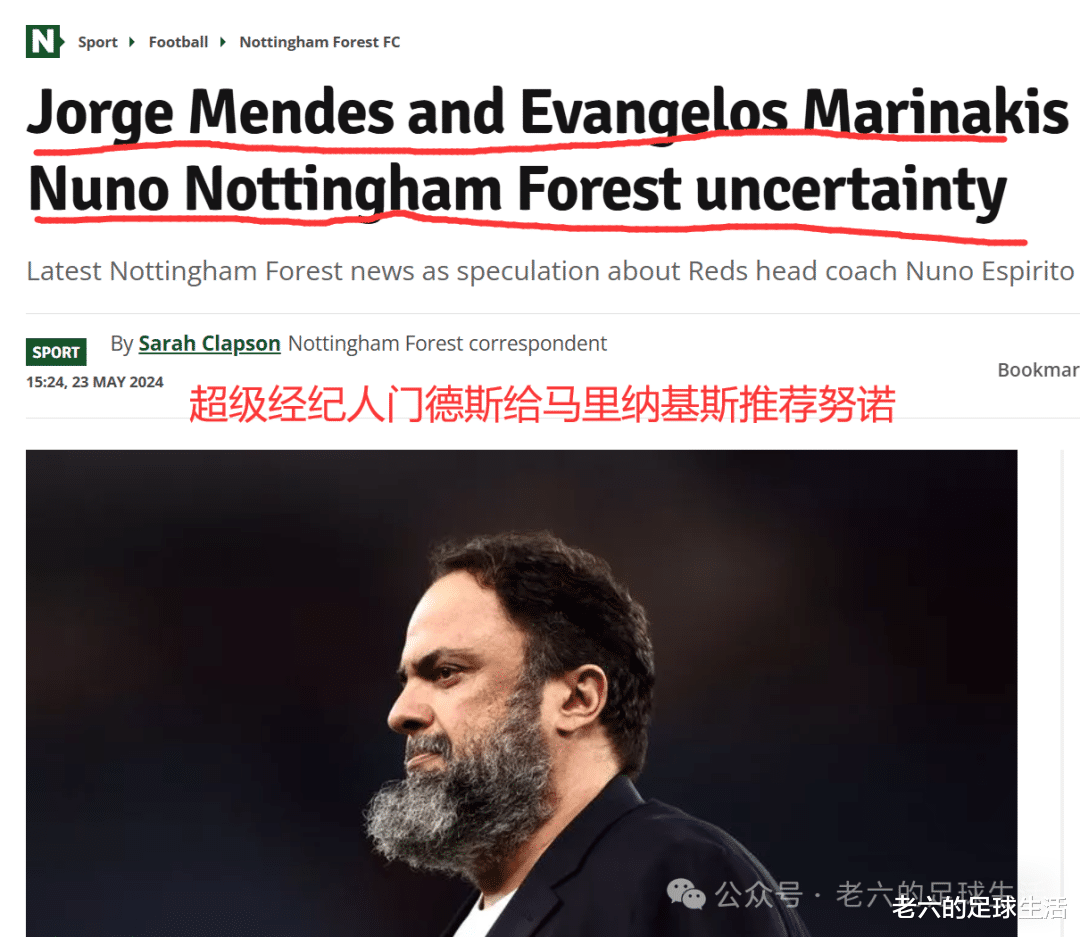The width and height of the screenshot is (1080, 937).
Task: Open the Sport breadcrumb link
Action: (98, 42)
